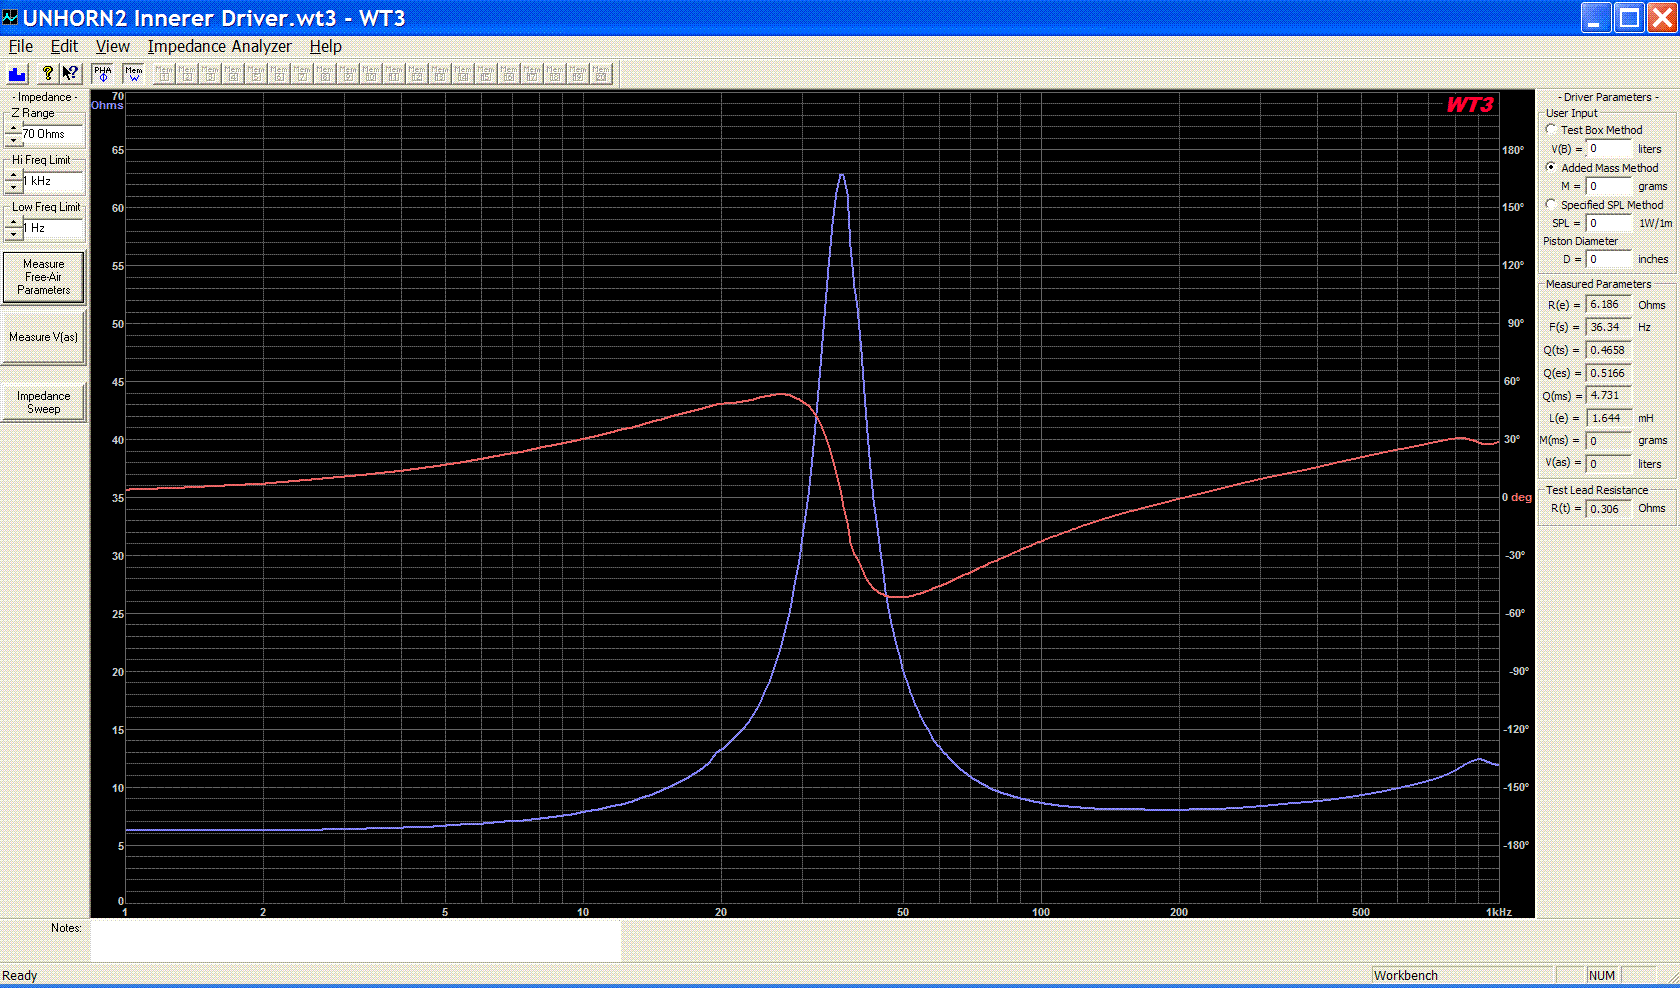Click the Z Range 70 Ohms value
Image resolution: width=1680 pixels, height=988 pixels.
(x=53, y=134)
